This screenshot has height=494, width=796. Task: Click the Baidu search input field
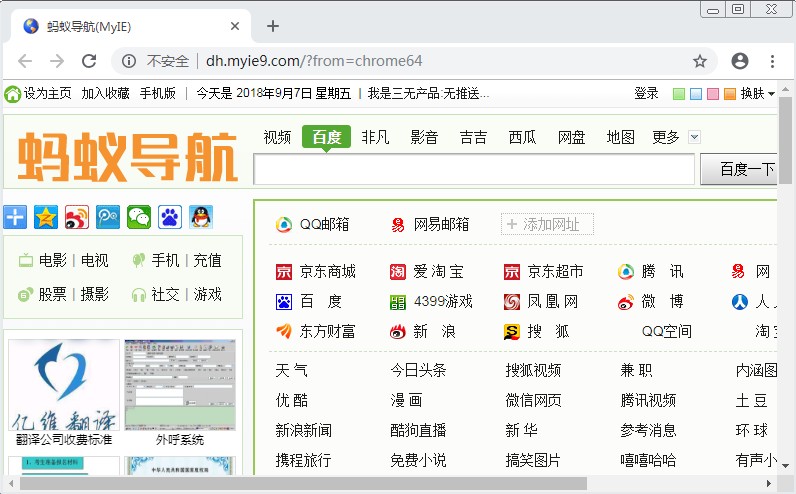click(474, 170)
